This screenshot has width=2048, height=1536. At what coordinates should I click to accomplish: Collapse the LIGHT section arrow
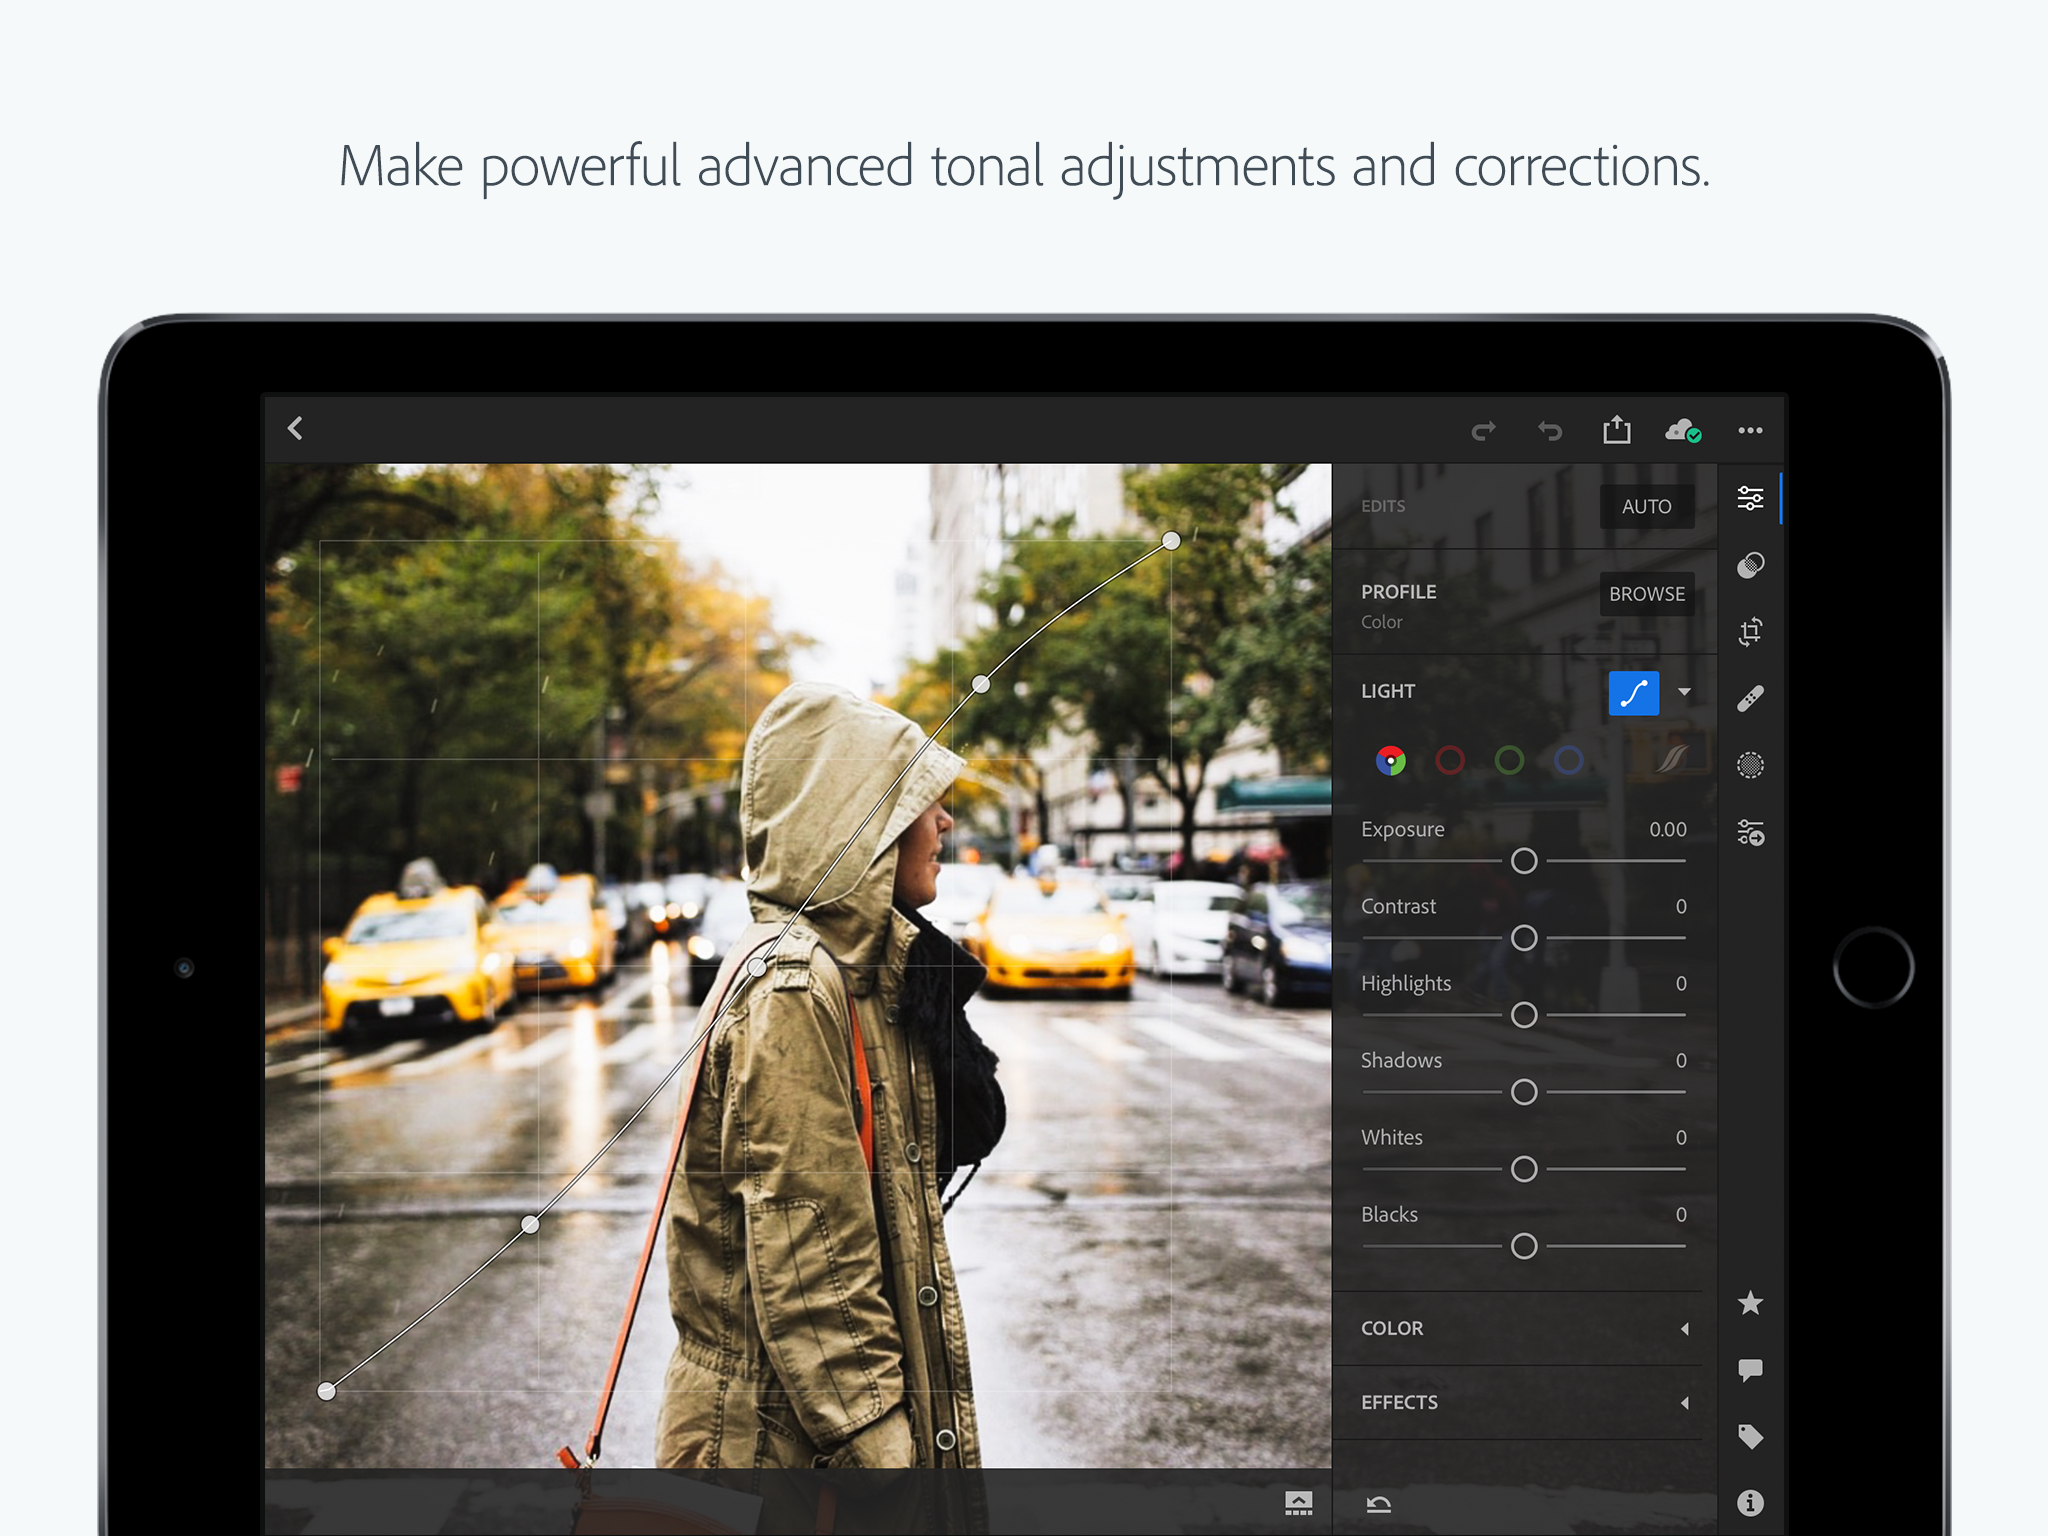1685,692
